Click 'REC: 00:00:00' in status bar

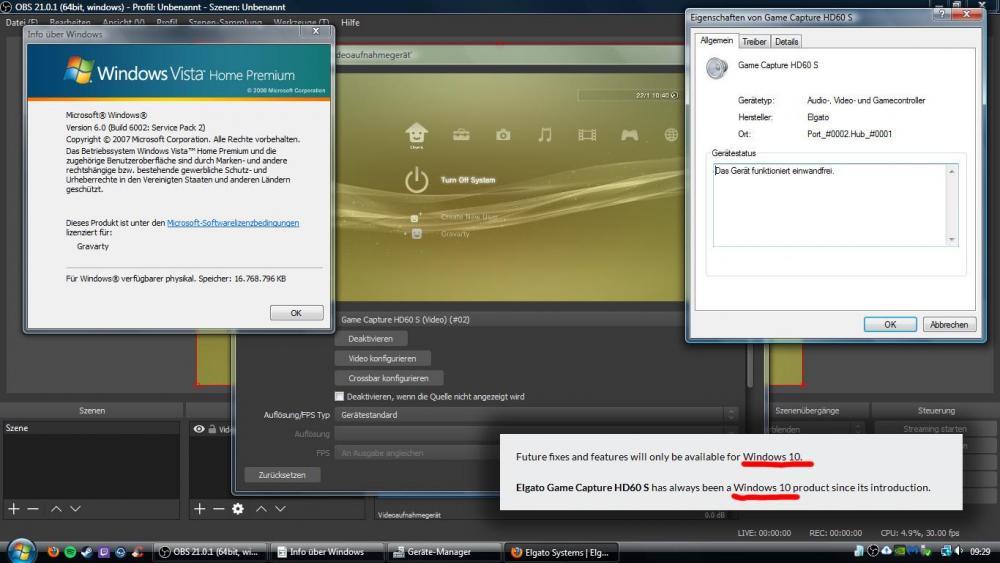pos(835,533)
